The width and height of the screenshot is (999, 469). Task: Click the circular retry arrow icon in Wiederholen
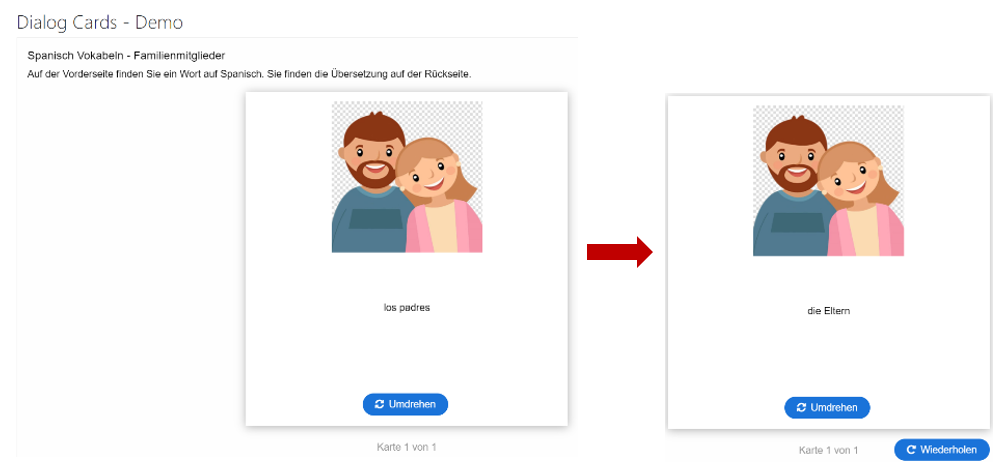coord(911,450)
